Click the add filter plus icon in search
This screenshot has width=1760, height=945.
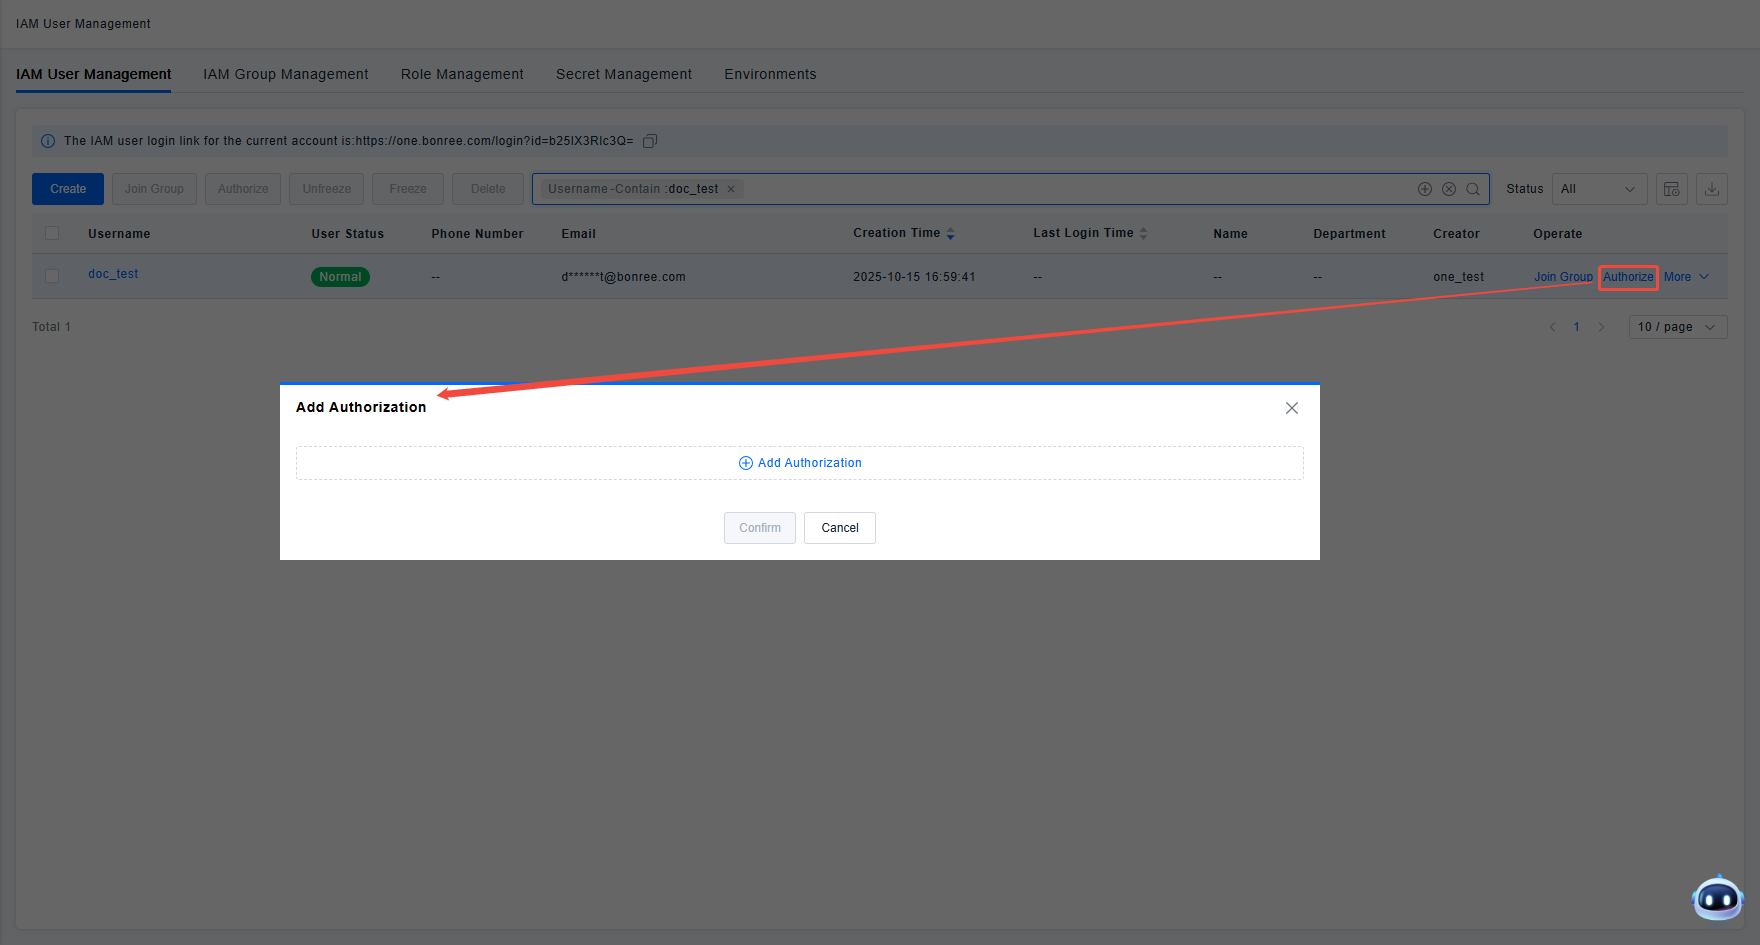[x=1425, y=189]
